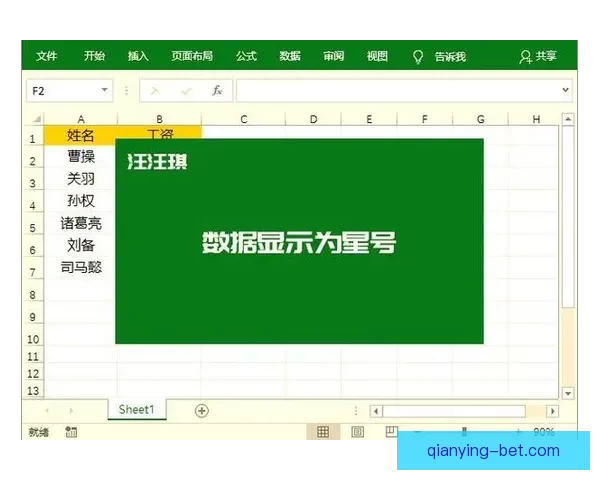Select the cell containing 姓名
The width and height of the screenshot is (600, 480).
point(81,136)
